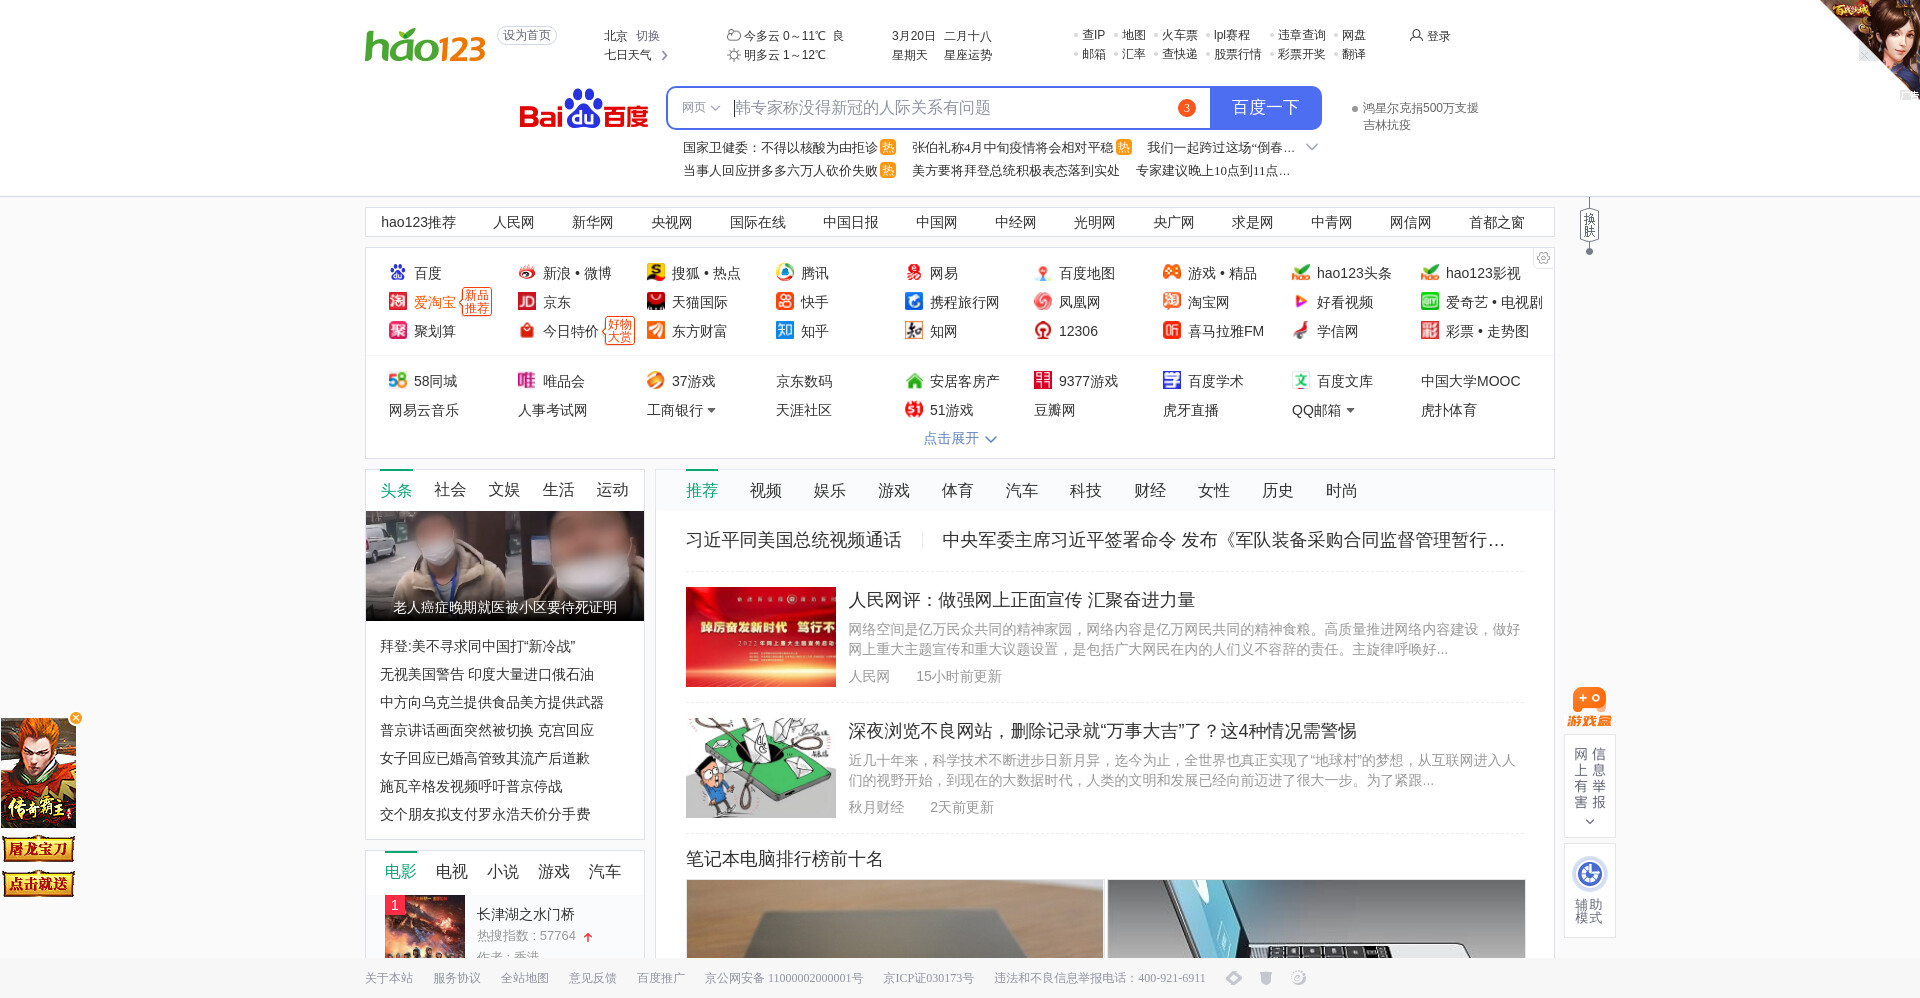Open 深夜浏览不良网站 article thumbnail
Viewport: 1920px width, 998px height.
click(761, 768)
